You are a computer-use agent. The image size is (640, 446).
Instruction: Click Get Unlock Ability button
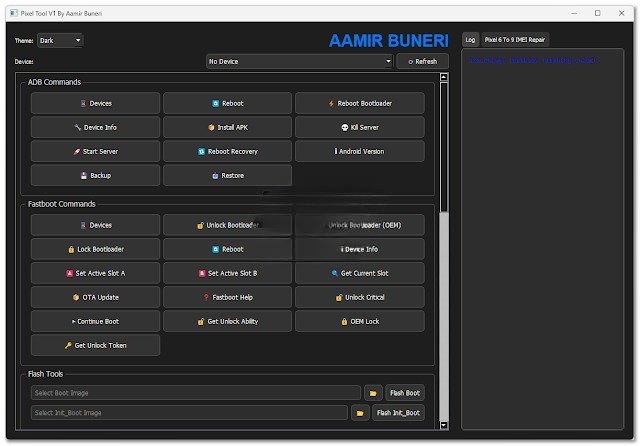coord(227,322)
